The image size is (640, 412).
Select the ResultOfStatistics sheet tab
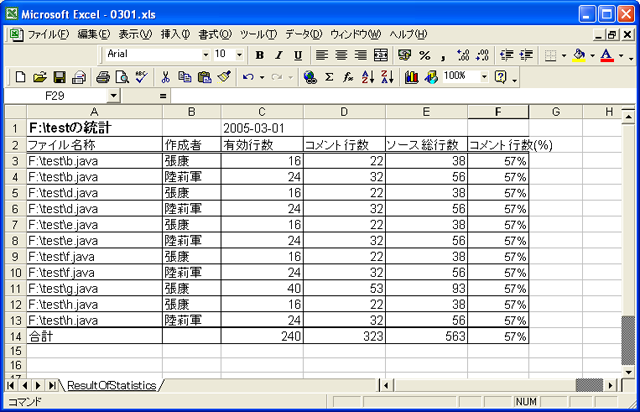(x=112, y=385)
